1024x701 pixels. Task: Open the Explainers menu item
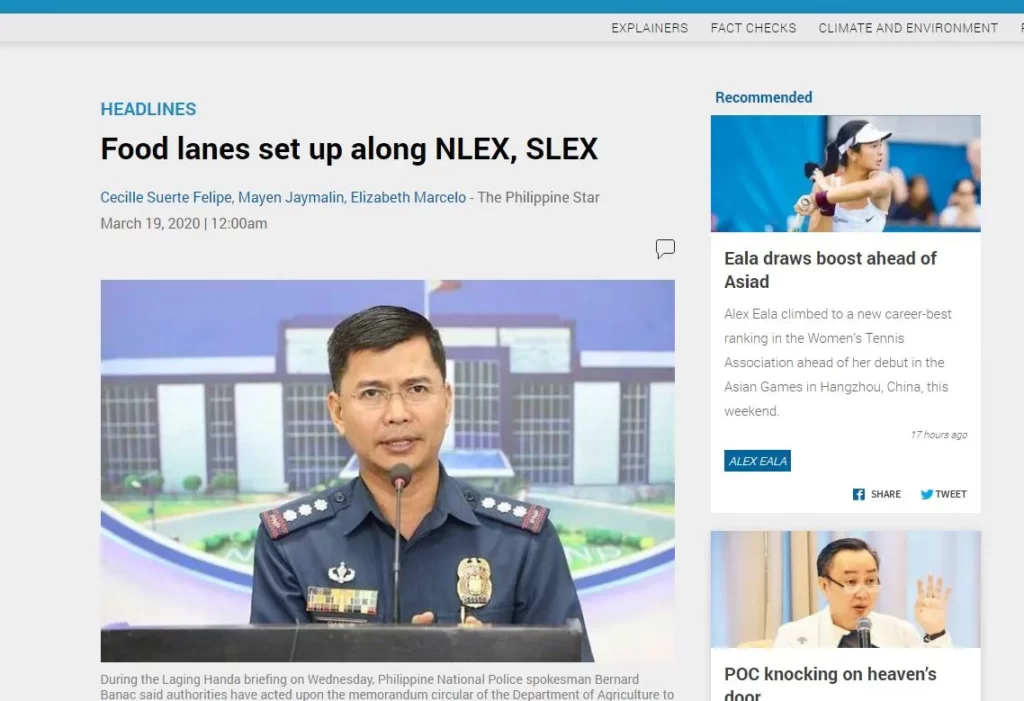[x=649, y=28]
